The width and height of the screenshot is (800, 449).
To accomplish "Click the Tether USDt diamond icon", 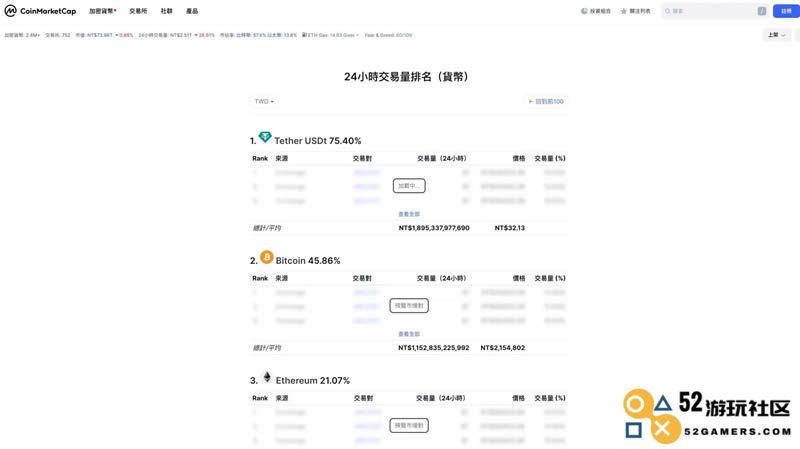I will (x=265, y=137).
